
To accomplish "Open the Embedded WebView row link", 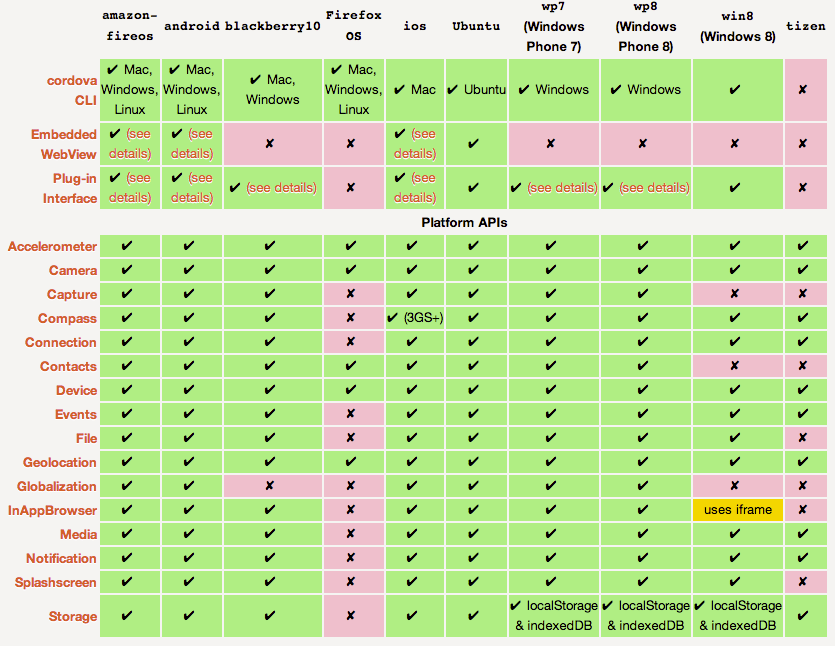I will pos(64,144).
